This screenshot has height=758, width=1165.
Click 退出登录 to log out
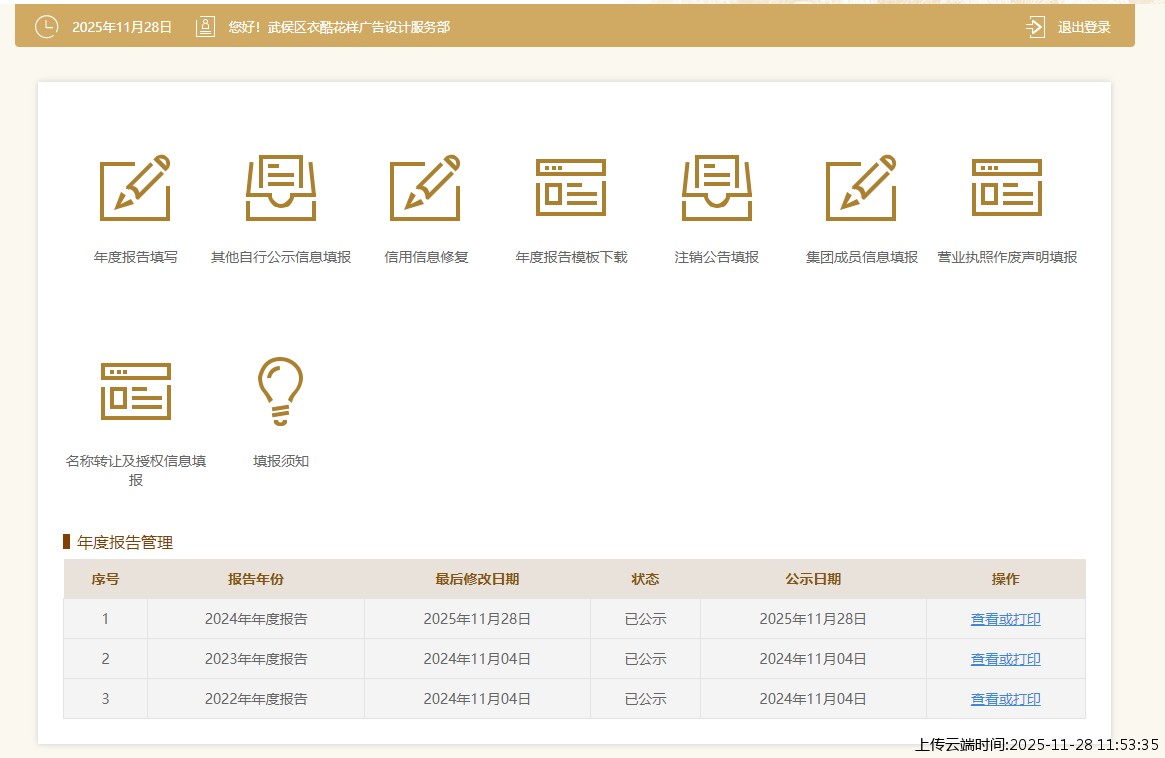click(x=1084, y=27)
